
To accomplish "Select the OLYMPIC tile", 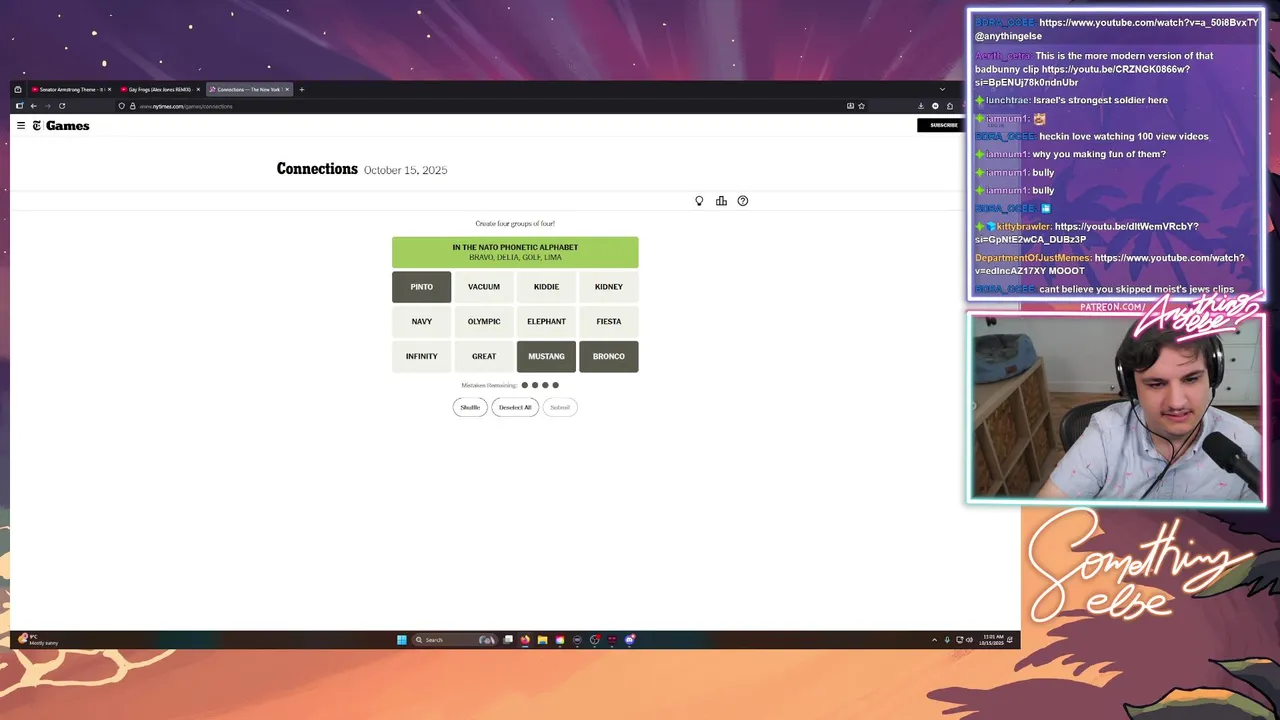I will (x=484, y=322).
